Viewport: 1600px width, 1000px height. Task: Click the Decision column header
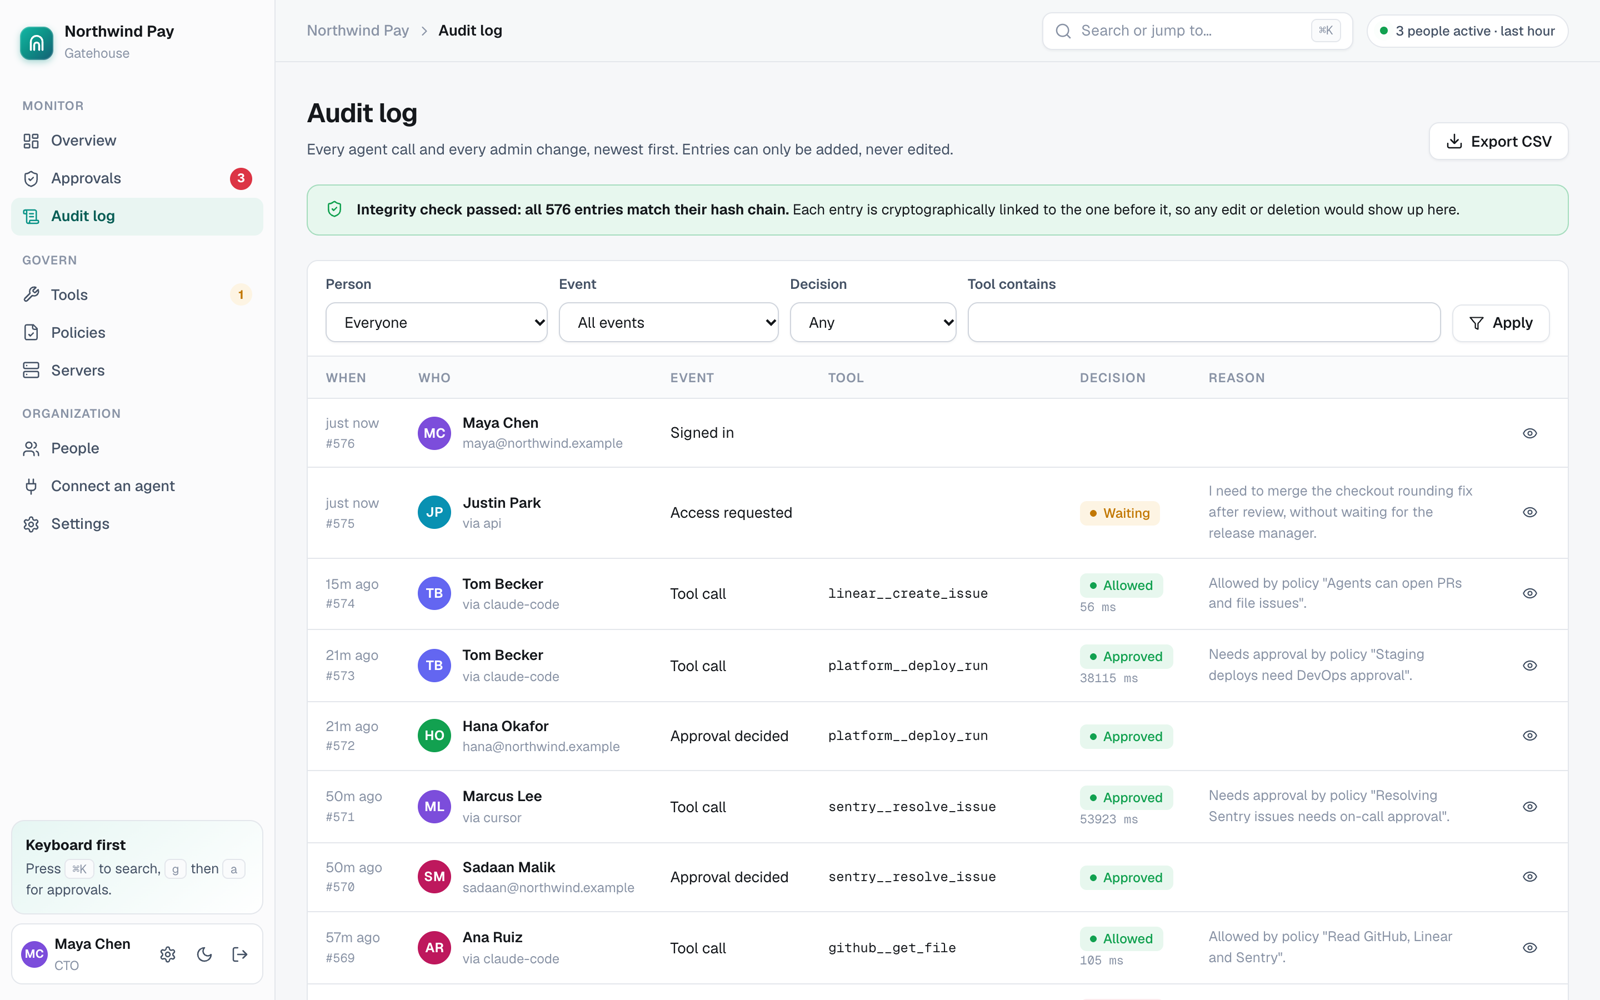pos(1113,378)
